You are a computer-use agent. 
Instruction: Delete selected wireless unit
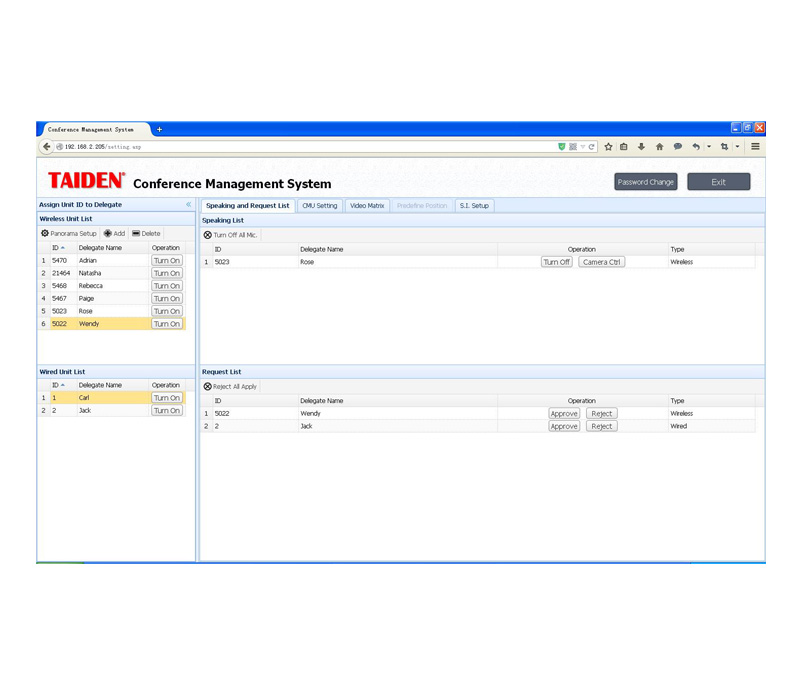point(146,234)
